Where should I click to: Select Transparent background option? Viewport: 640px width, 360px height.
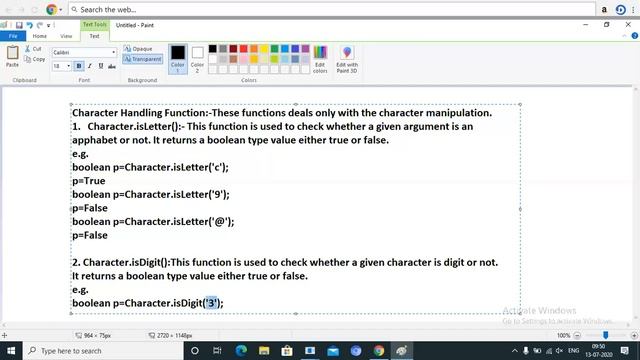[143, 59]
